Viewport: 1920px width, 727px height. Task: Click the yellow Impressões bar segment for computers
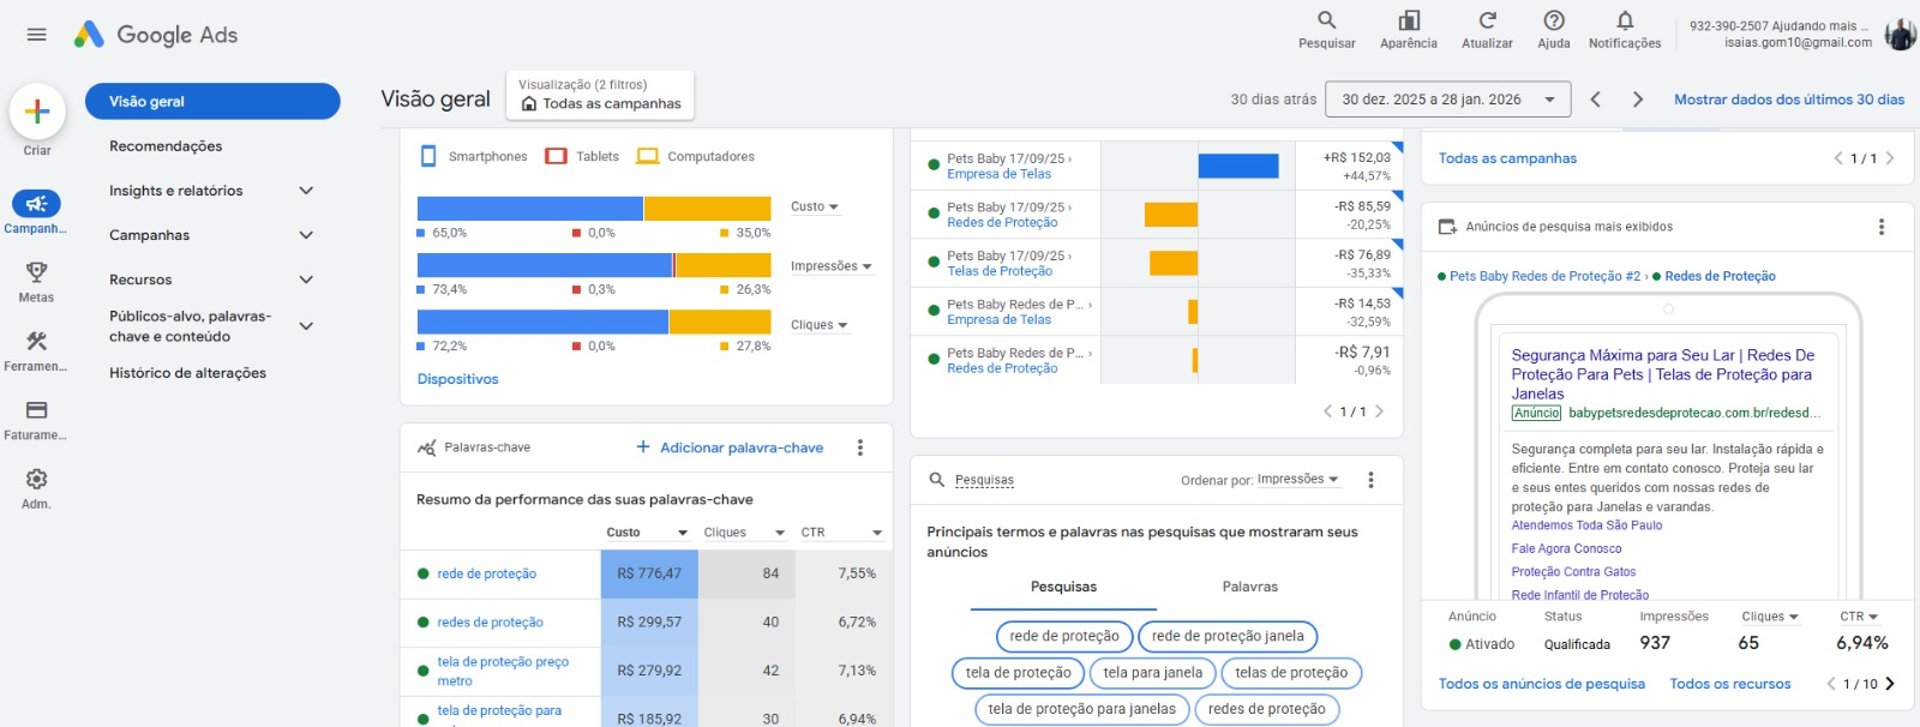coord(724,265)
